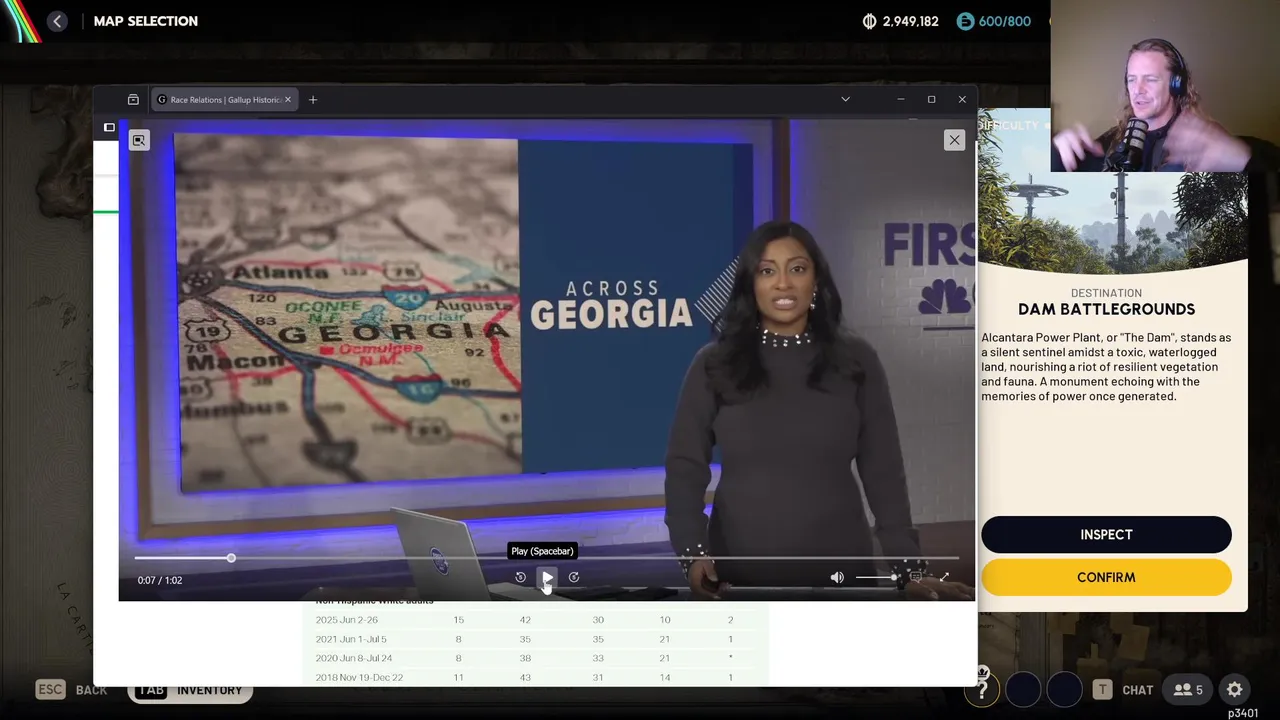Click the Play button in the video player
This screenshot has height=720, width=1280.
point(547,577)
